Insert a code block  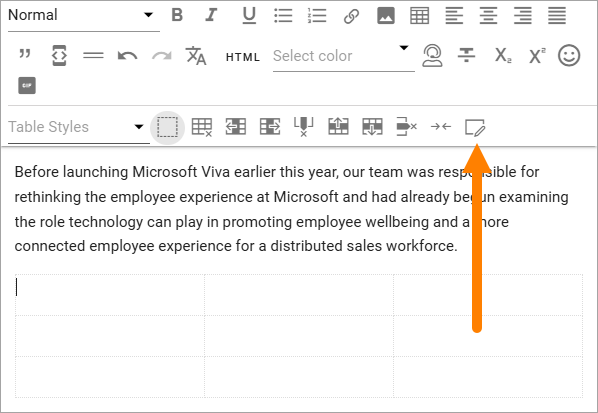click(x=59, y=55)
